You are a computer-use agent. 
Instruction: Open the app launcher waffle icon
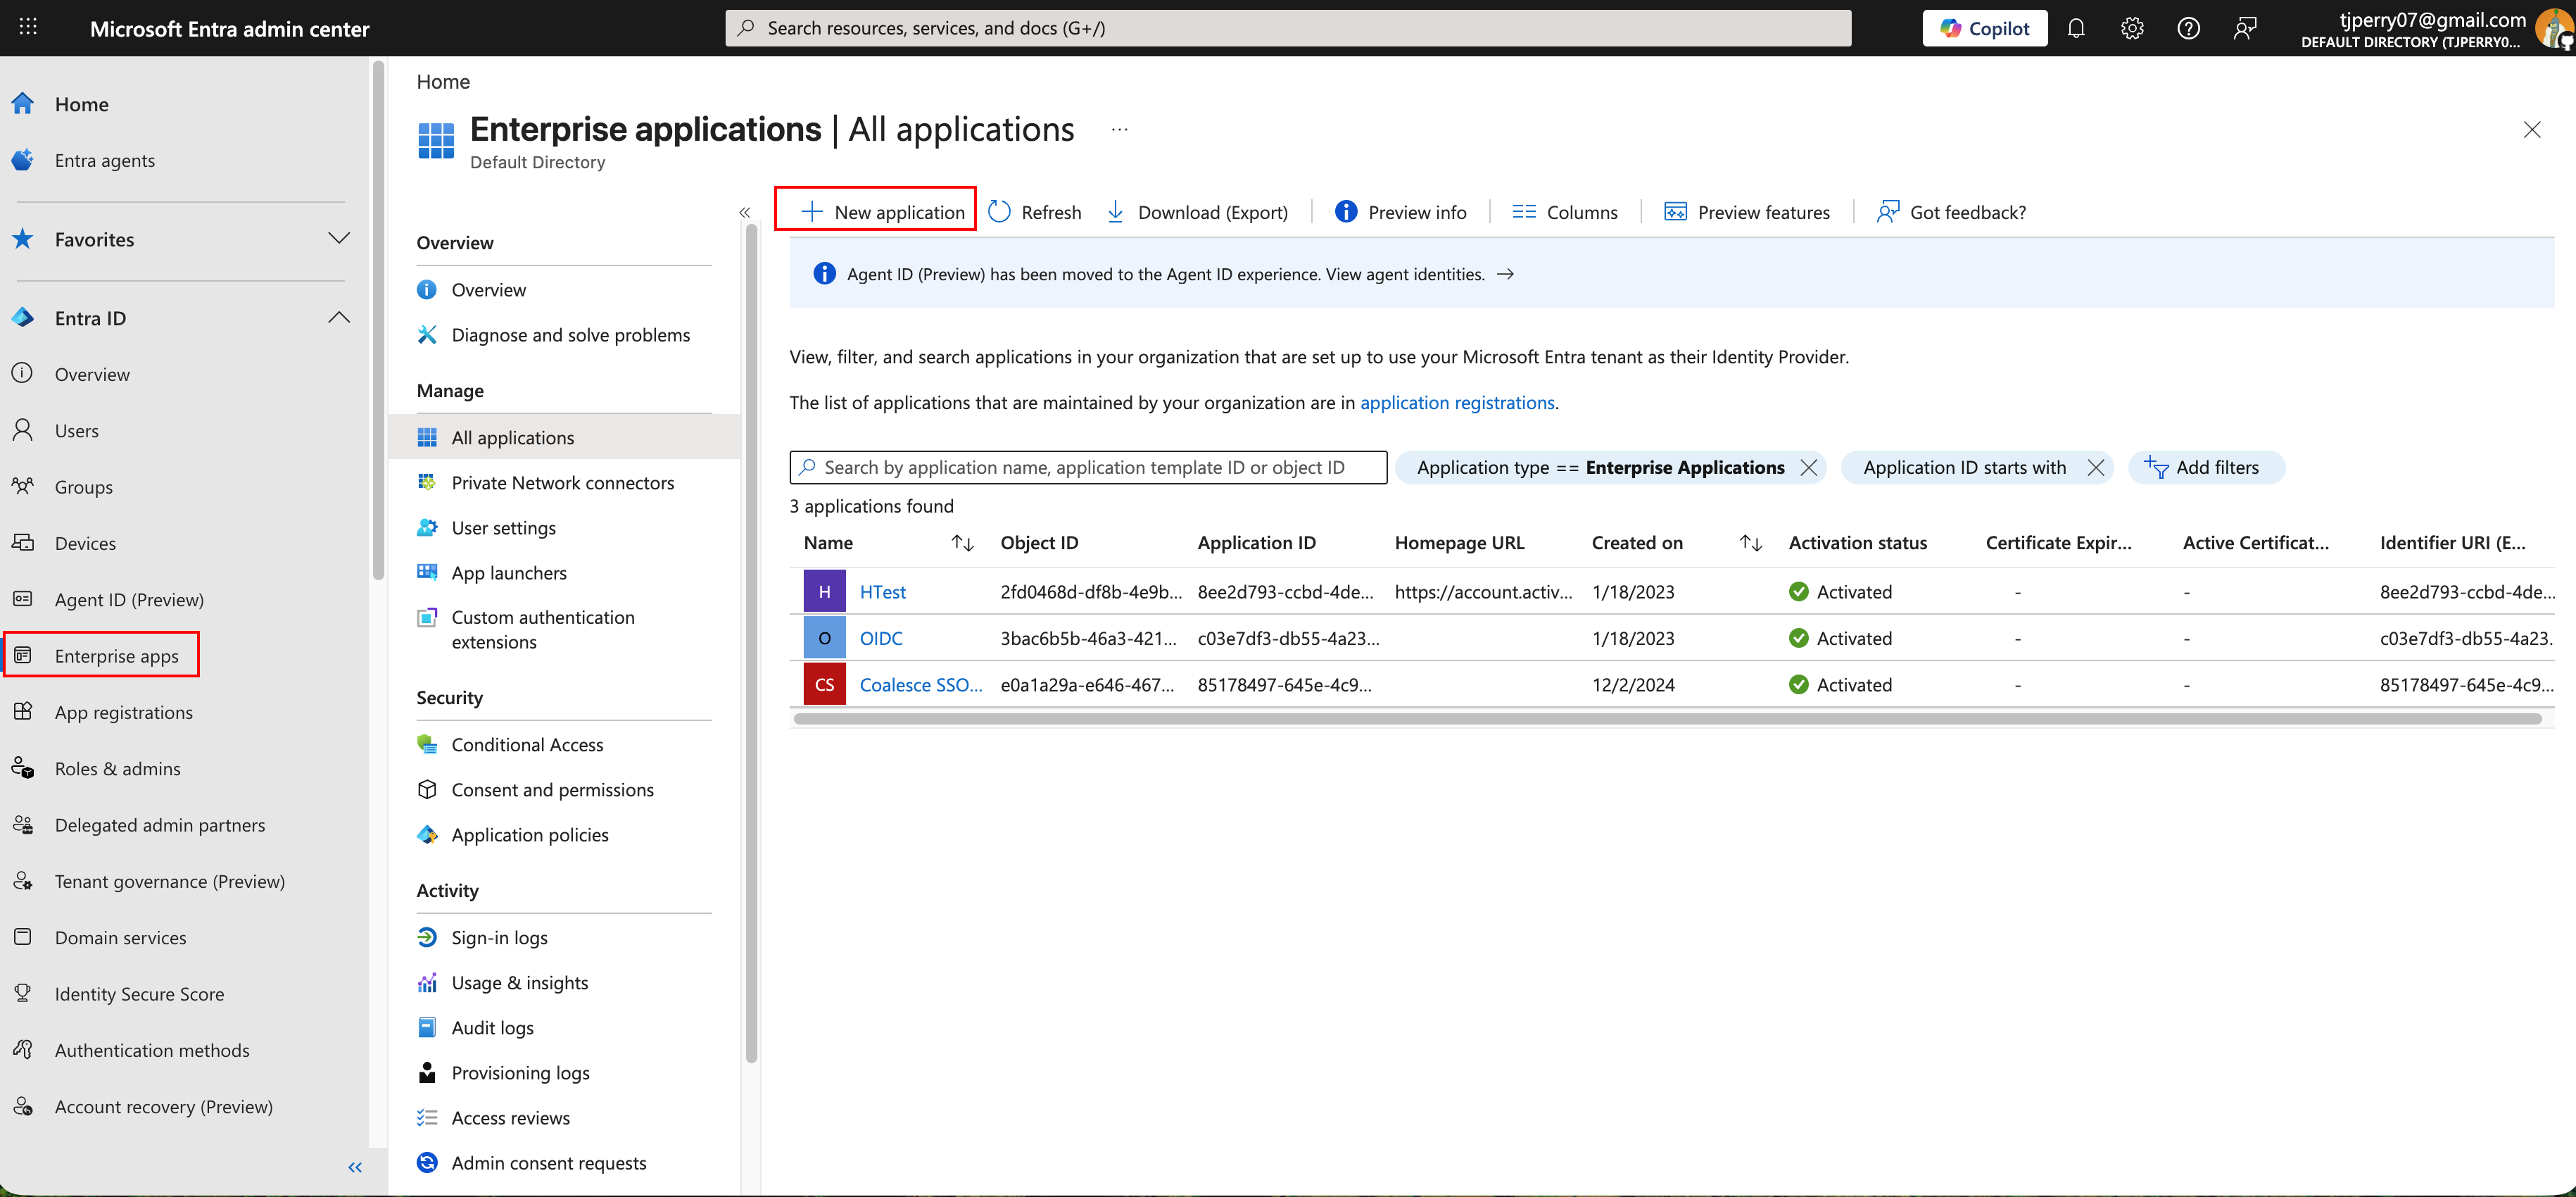click(28, 28)
